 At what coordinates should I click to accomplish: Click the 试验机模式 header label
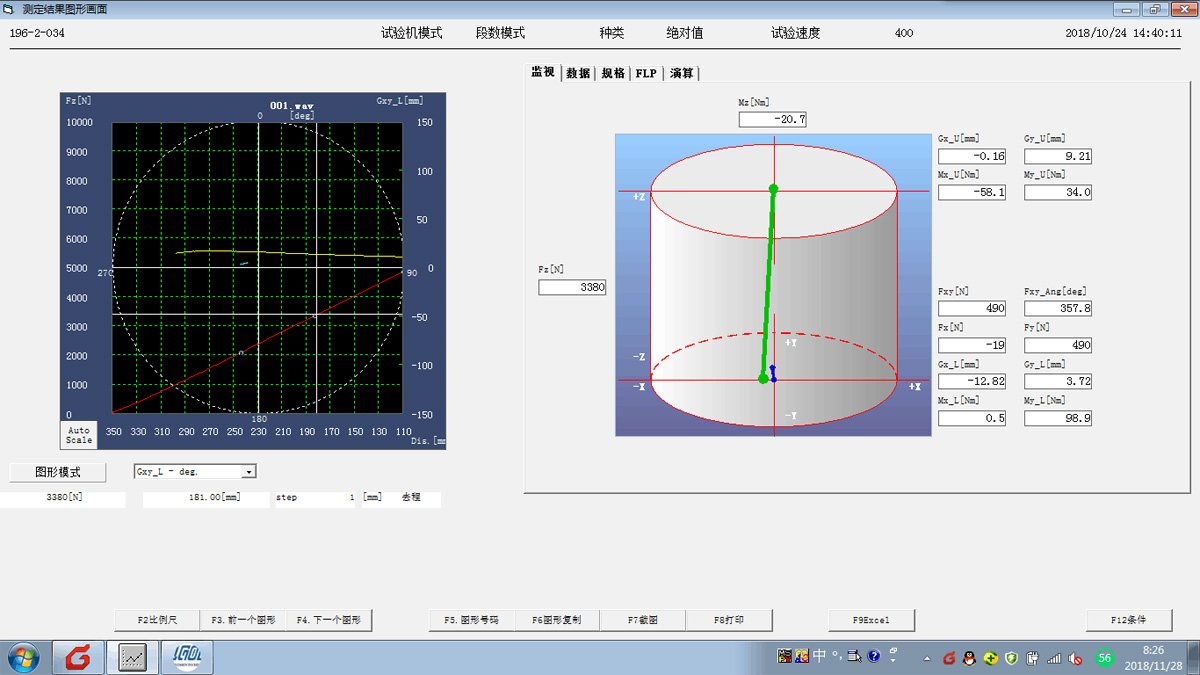click(x=411, y=33)
